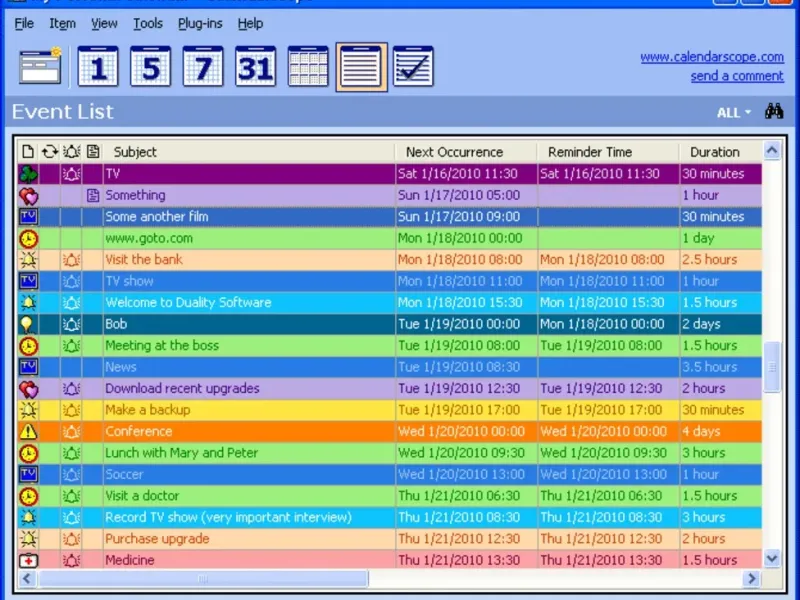
Task: Click the send a comment link
Action: 737,76
